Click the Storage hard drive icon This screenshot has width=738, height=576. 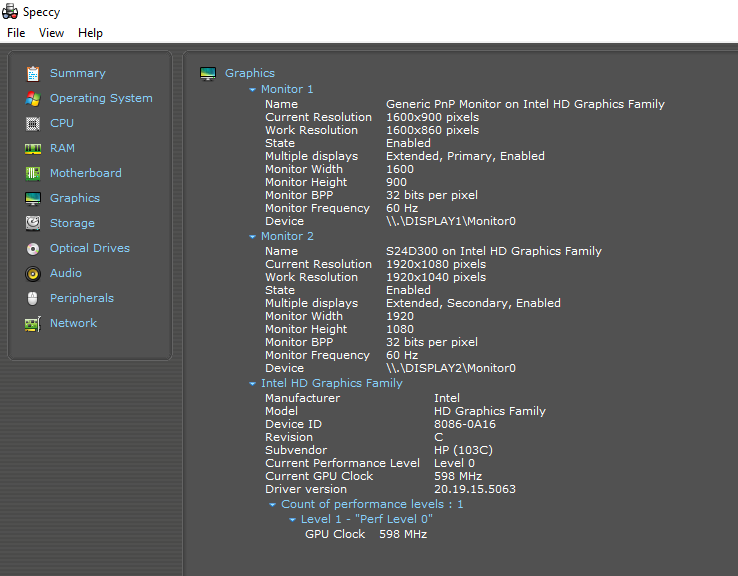33,224
